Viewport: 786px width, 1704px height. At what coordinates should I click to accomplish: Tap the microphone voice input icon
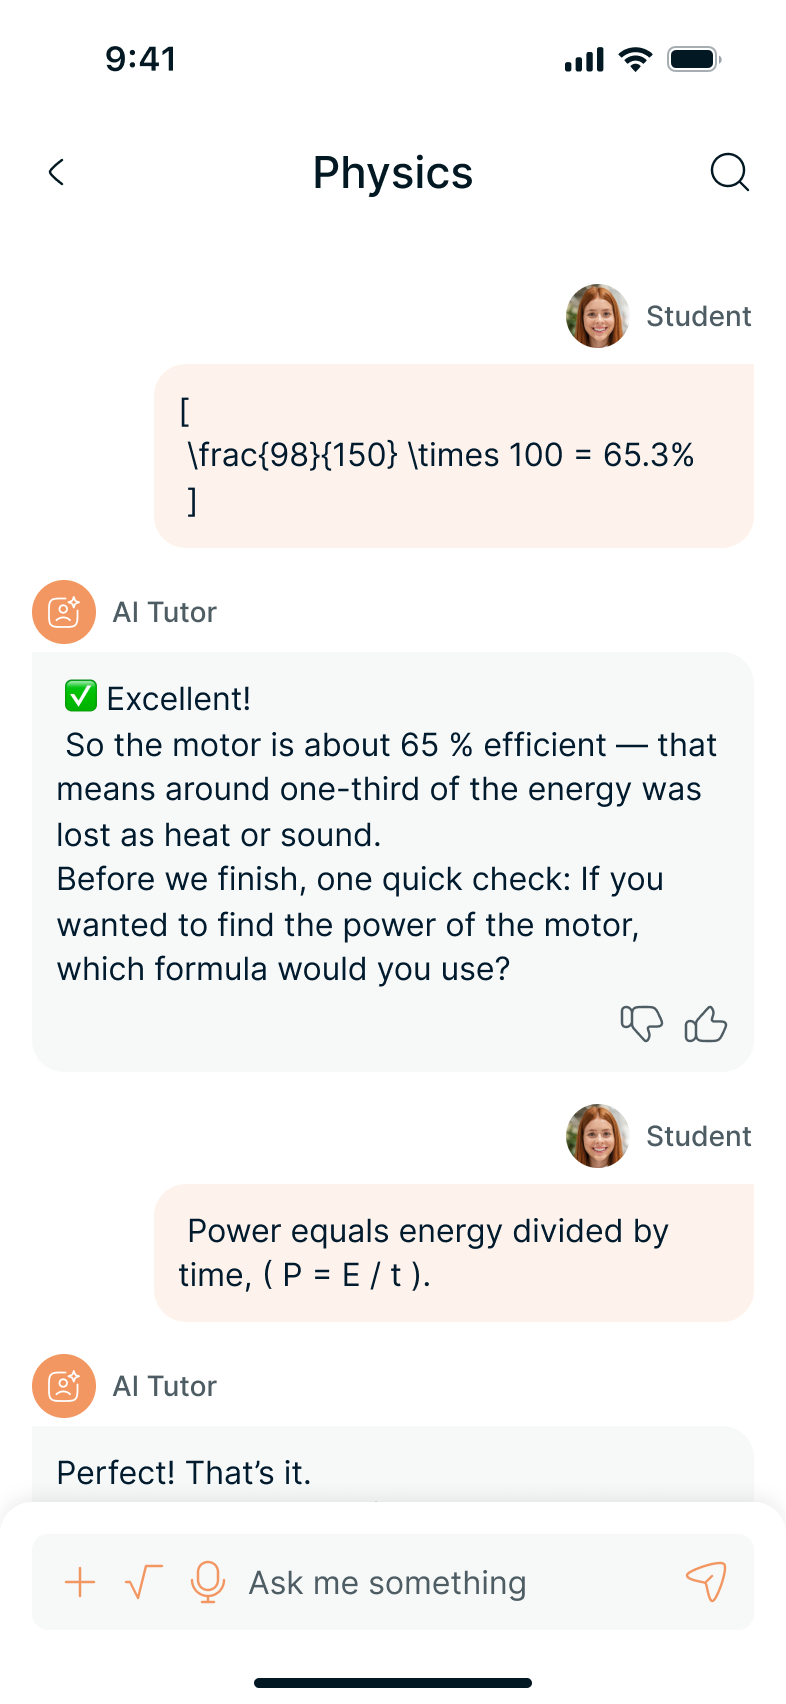(x=207, y=1582)
